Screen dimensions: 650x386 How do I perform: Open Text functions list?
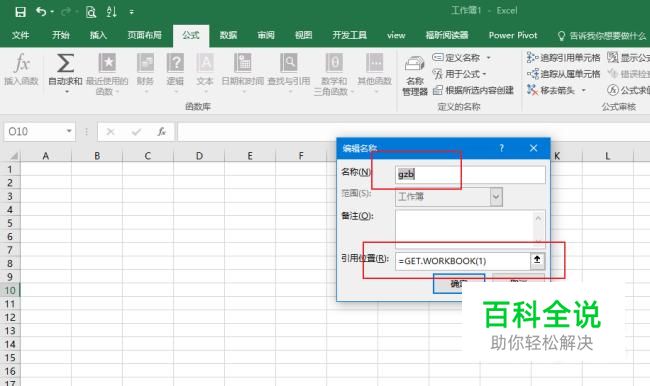pos(205,72)
